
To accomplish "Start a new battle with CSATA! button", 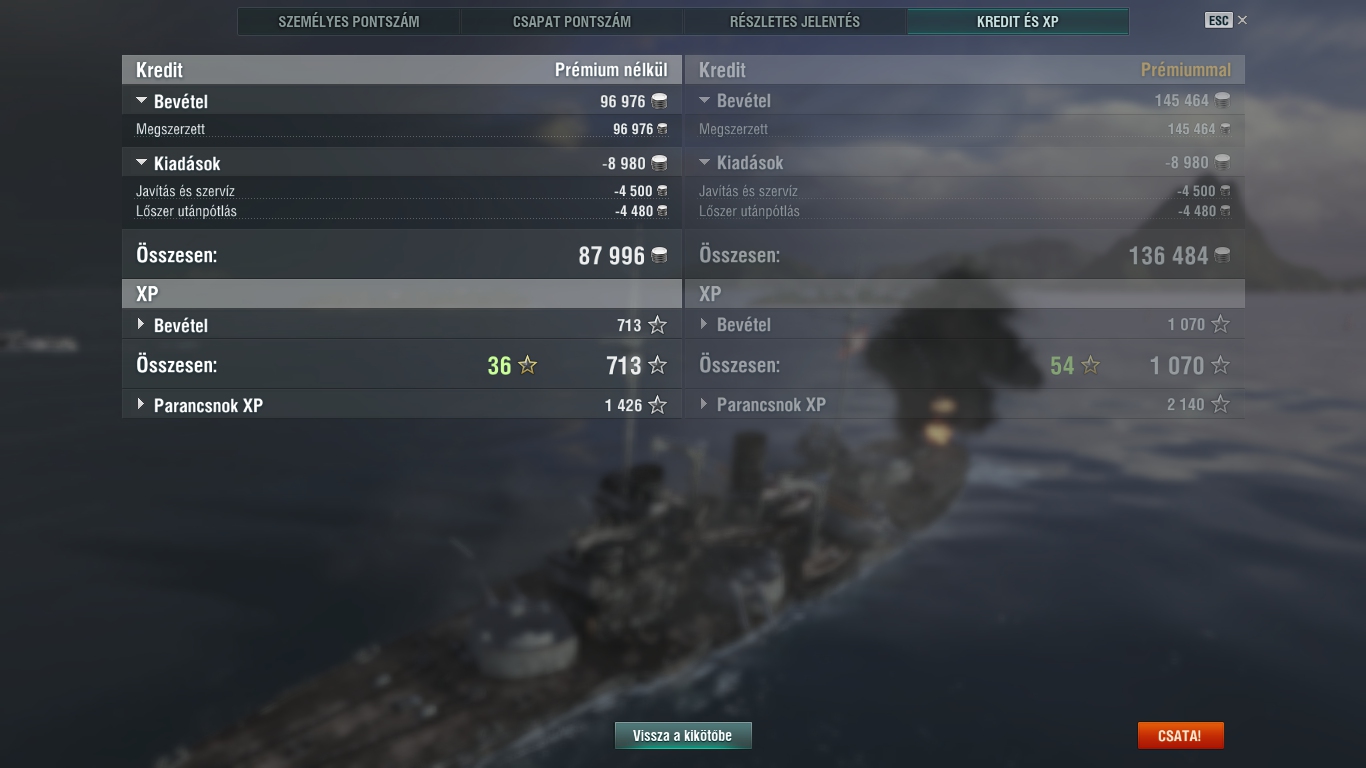I will [x=1180, y=736].
